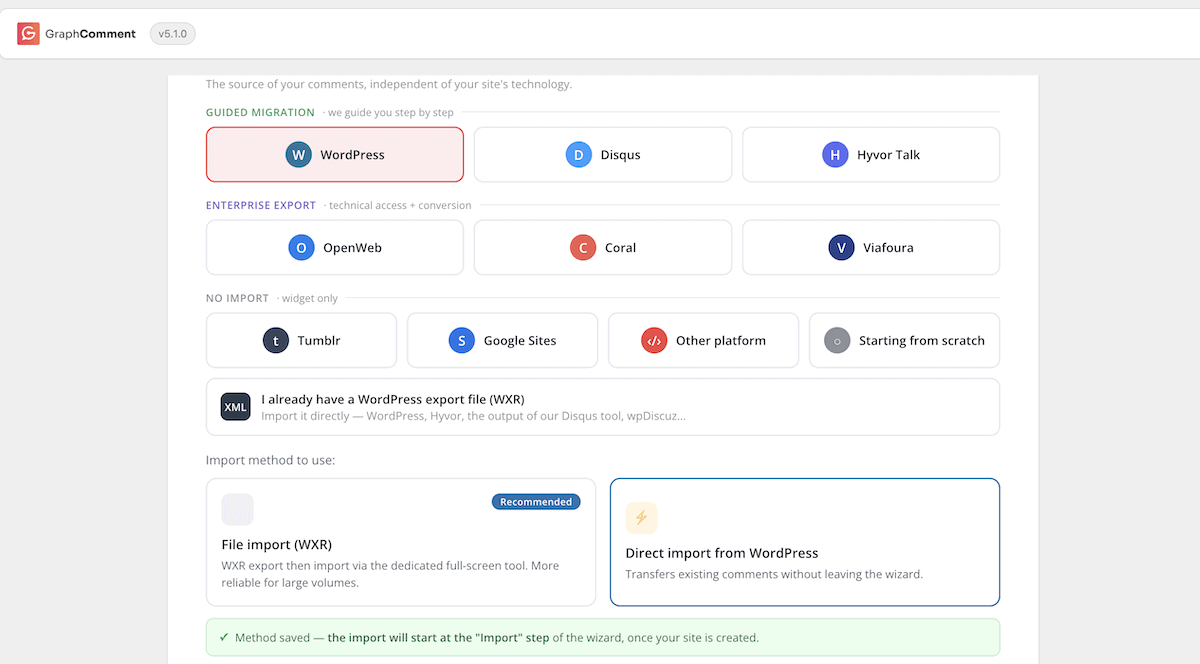The width and height of the screenshot is (1200, 664).
Task: Open the WordPress export file (WXR) option
Action: 603,407
